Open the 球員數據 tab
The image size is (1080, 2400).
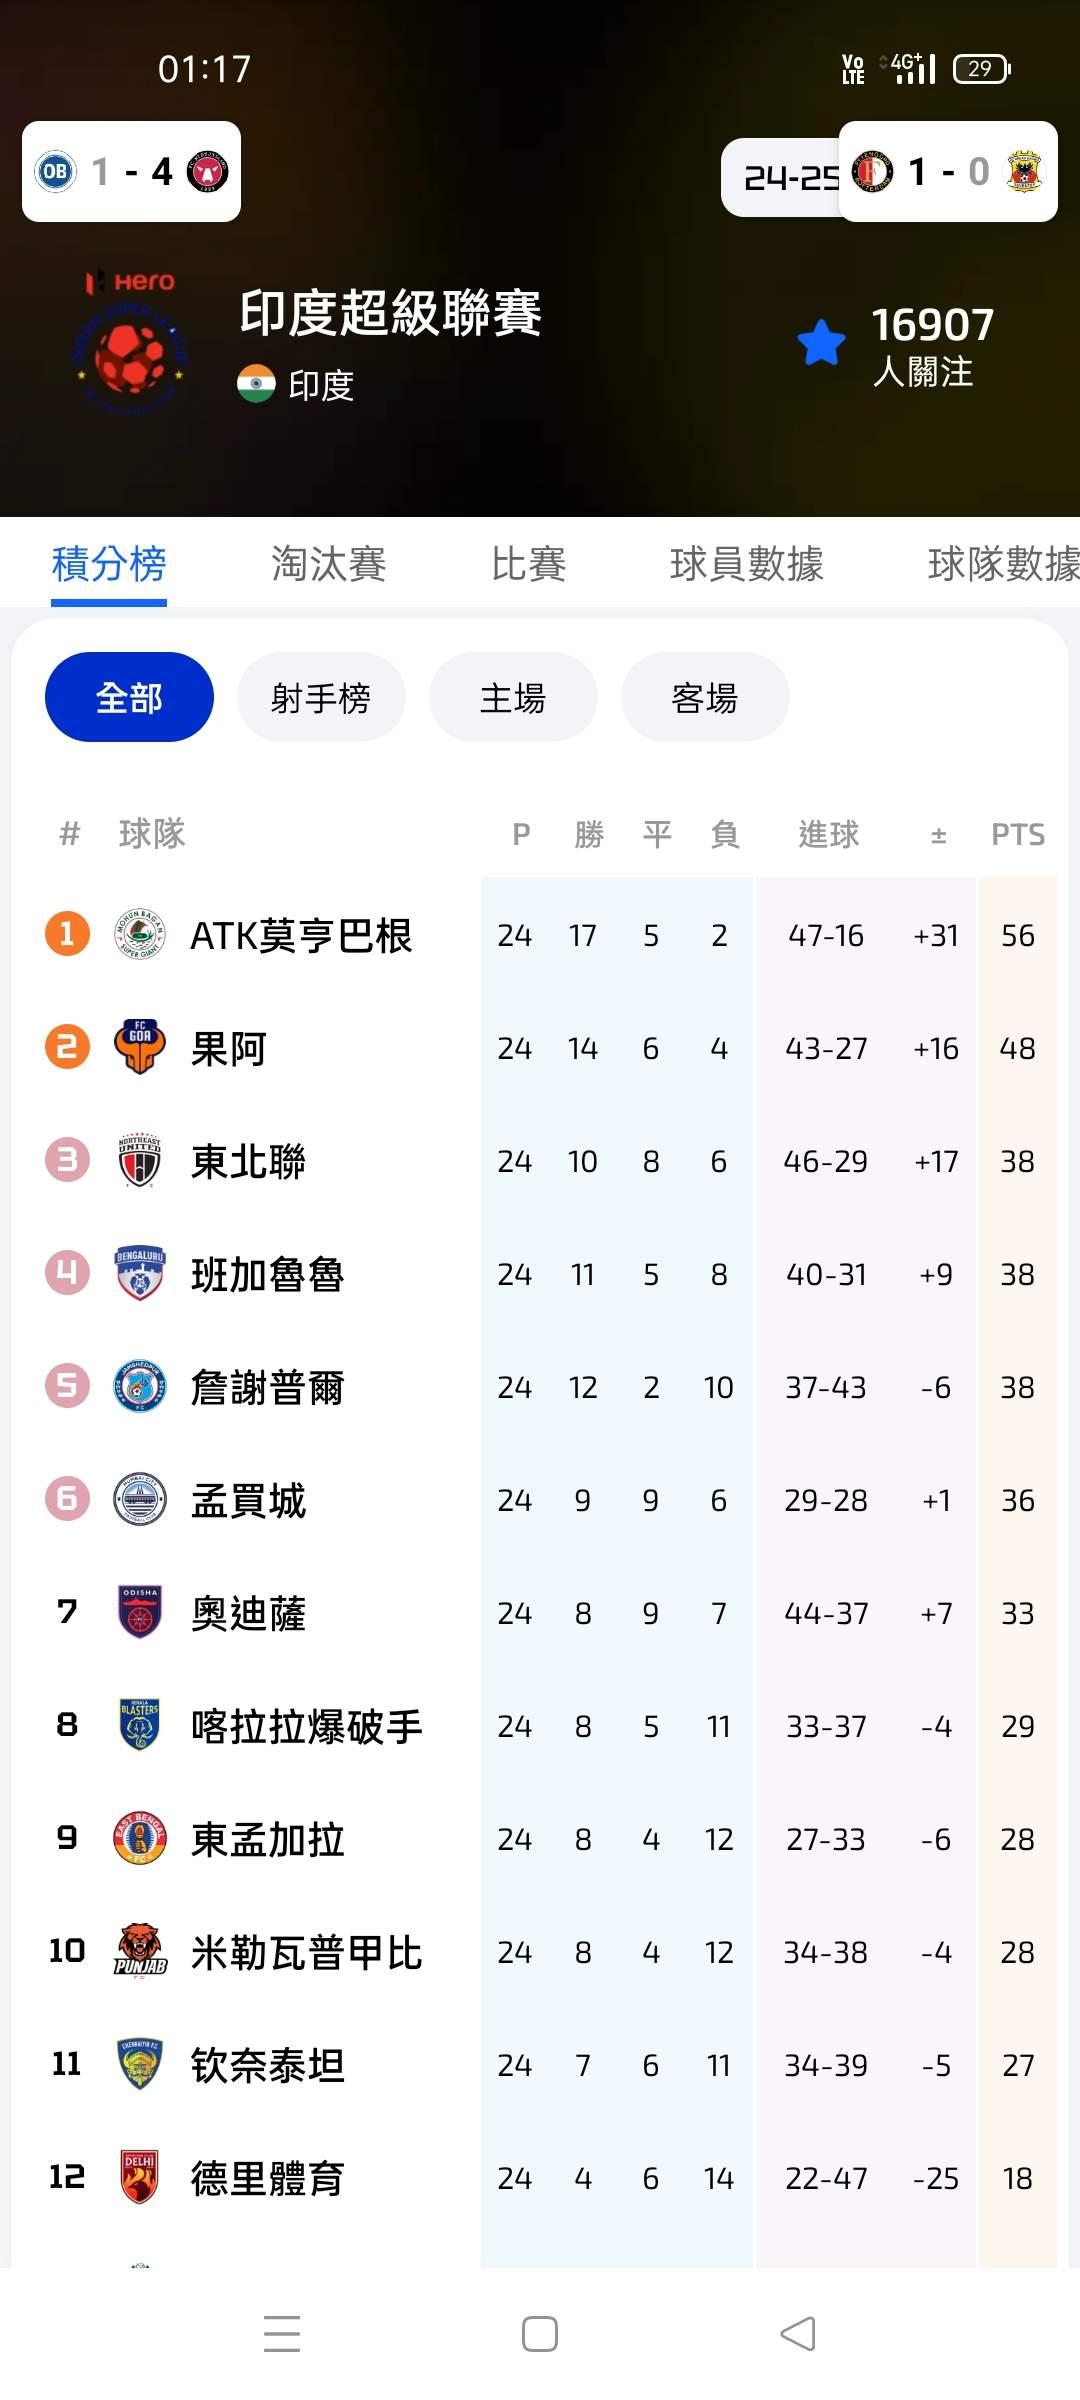coord(746,564)
